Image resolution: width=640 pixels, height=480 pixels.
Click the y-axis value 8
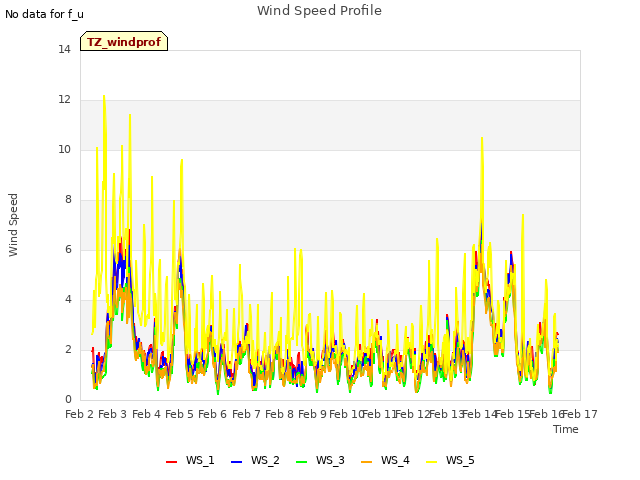(x=68, y=200)
